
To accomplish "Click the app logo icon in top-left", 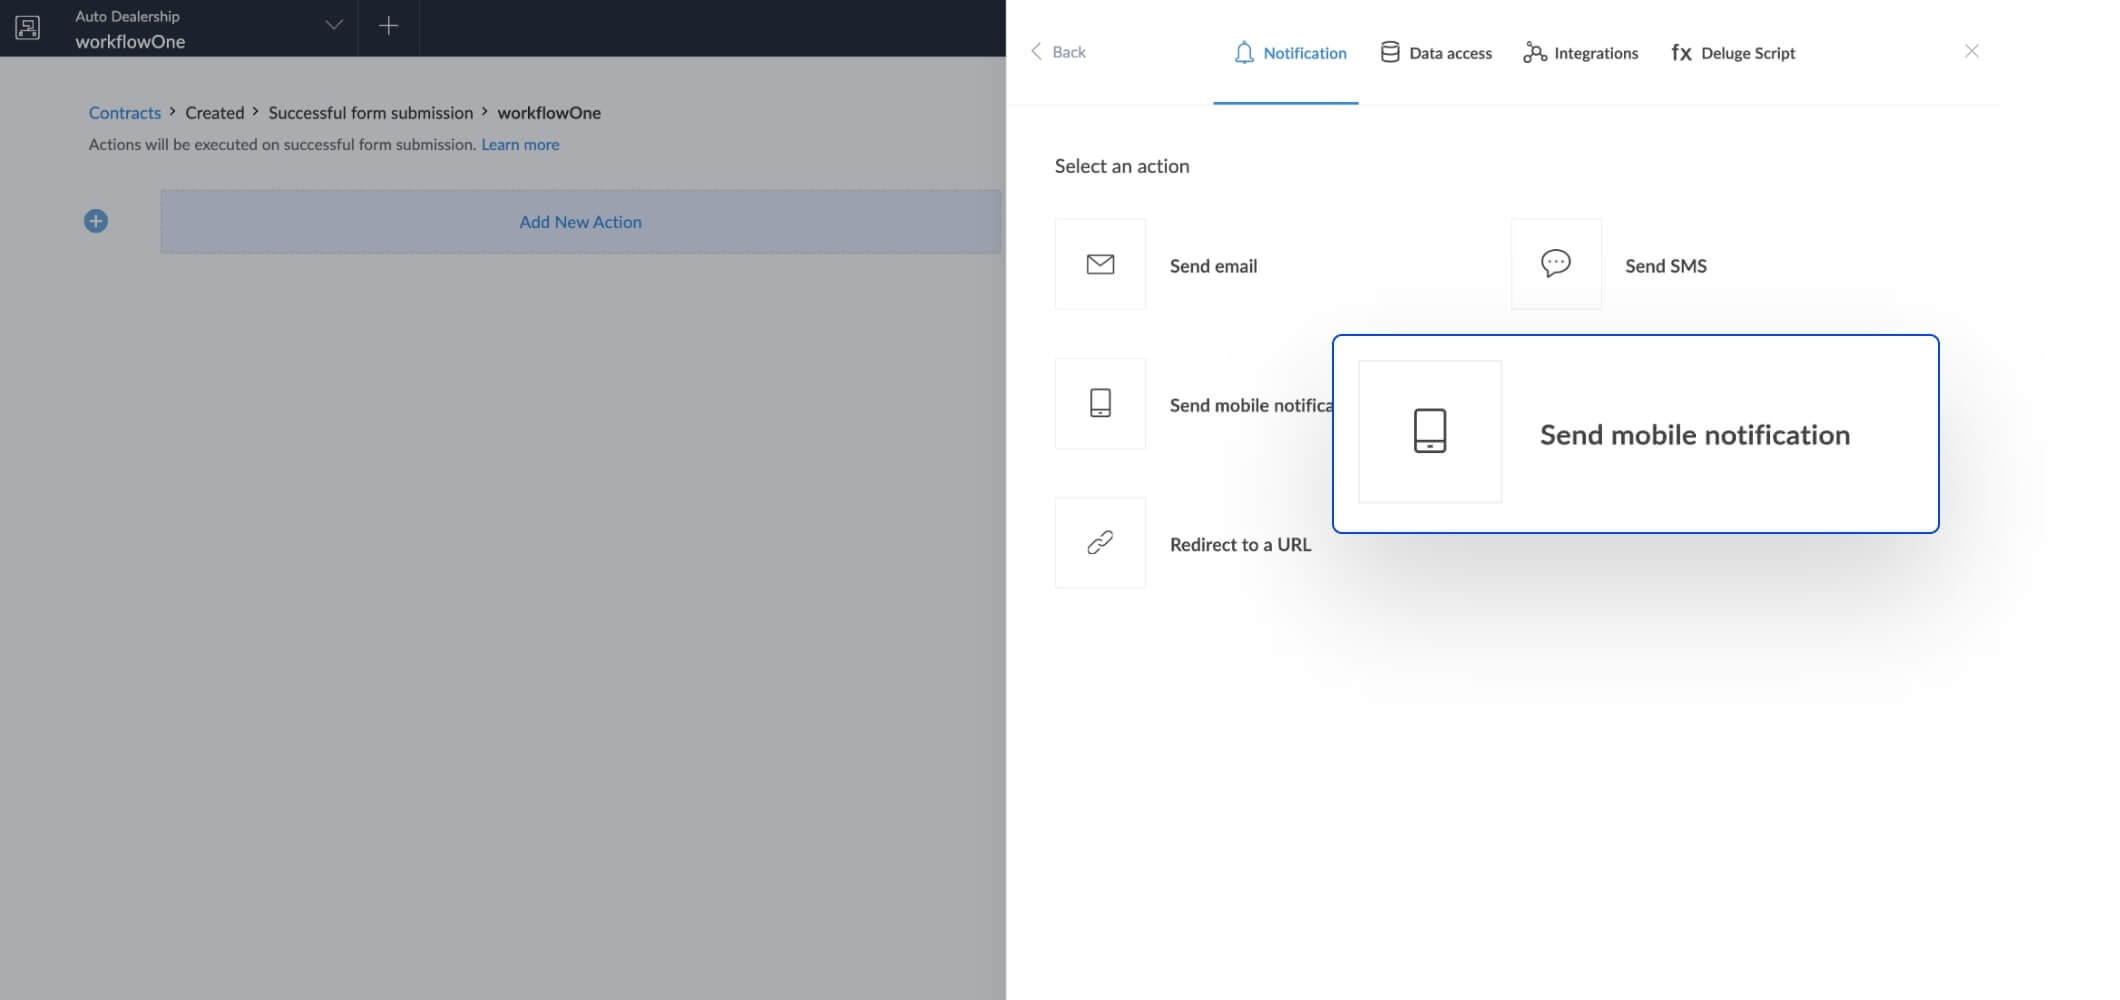I will [28, 28].
